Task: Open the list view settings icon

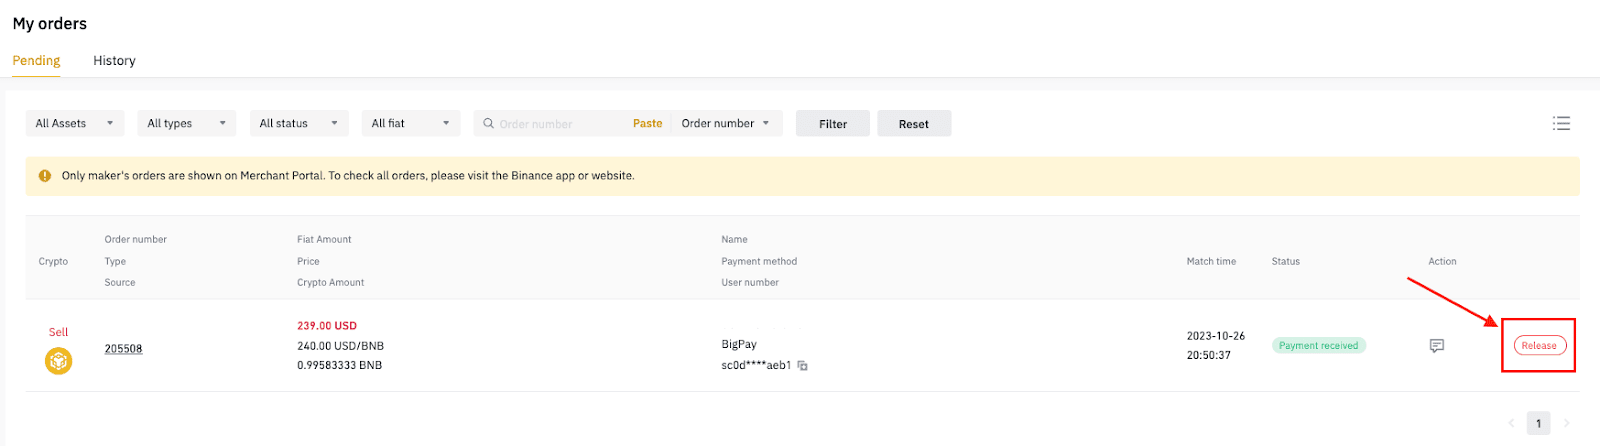Action: click(1561, 123)
